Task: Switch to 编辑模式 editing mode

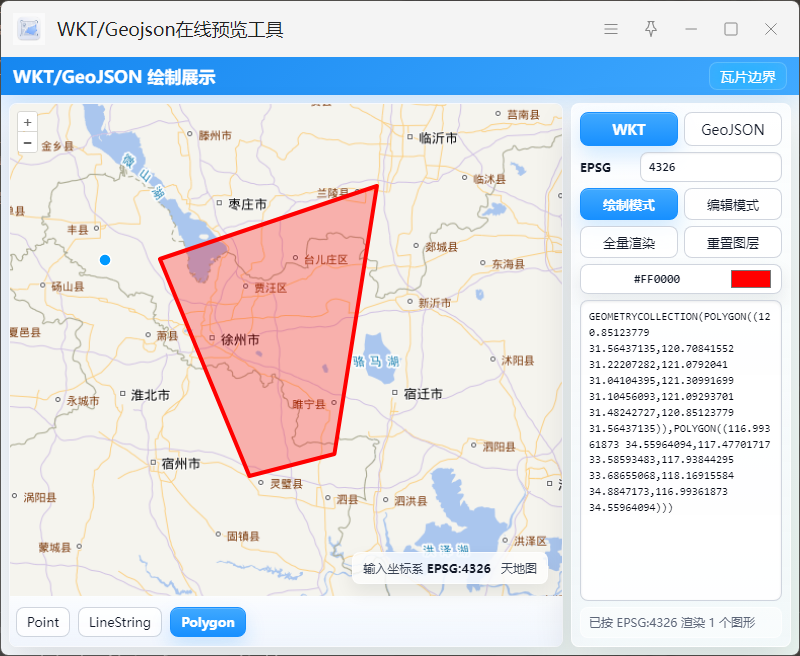Action: click(732, 204)
